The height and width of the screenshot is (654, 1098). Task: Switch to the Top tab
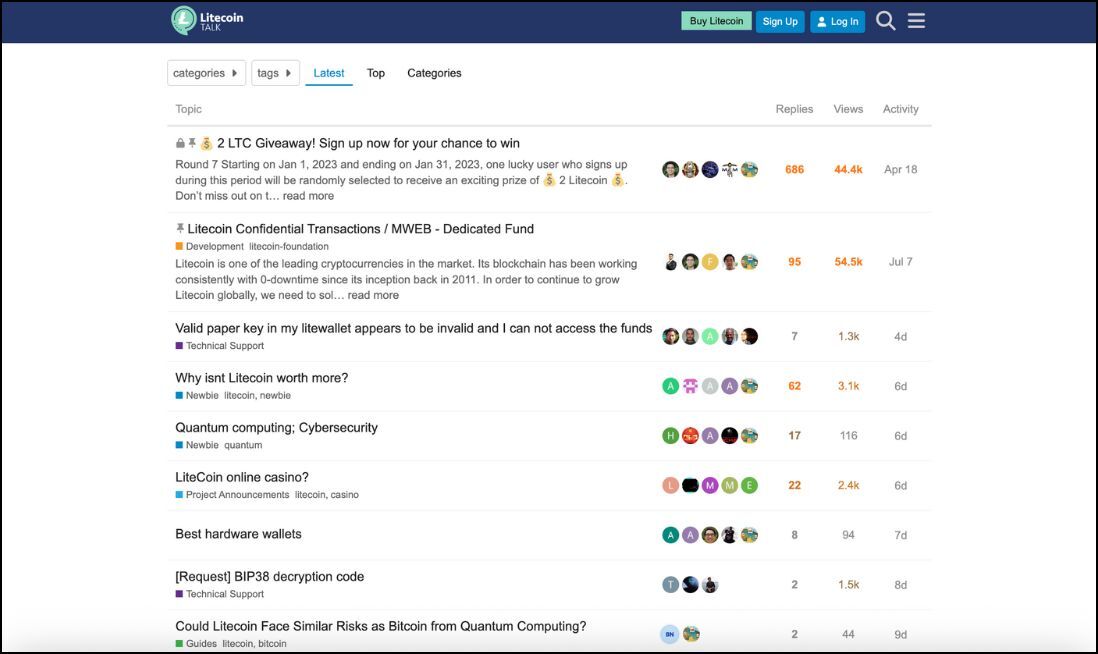click(376, 73)
